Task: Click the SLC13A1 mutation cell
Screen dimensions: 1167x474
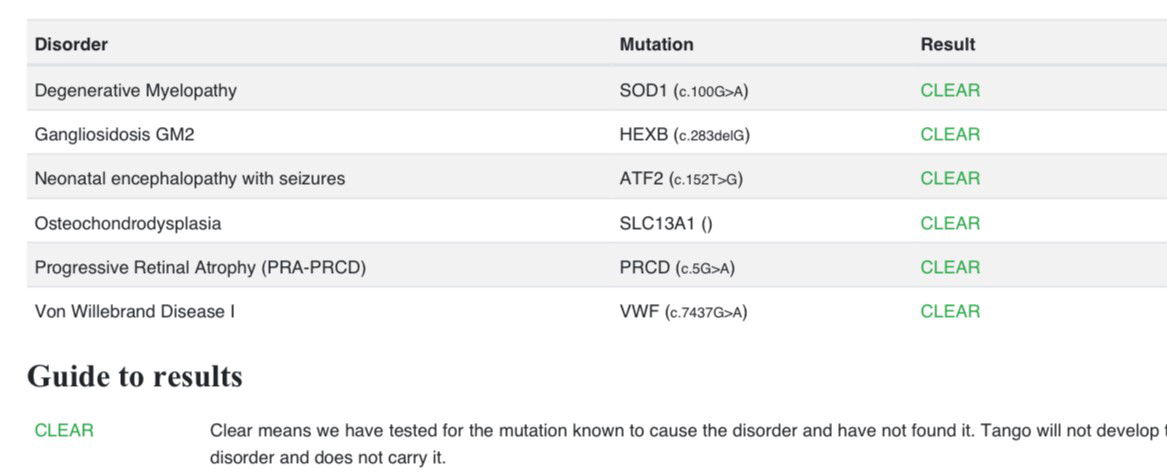Action: [x=665, y=223]
